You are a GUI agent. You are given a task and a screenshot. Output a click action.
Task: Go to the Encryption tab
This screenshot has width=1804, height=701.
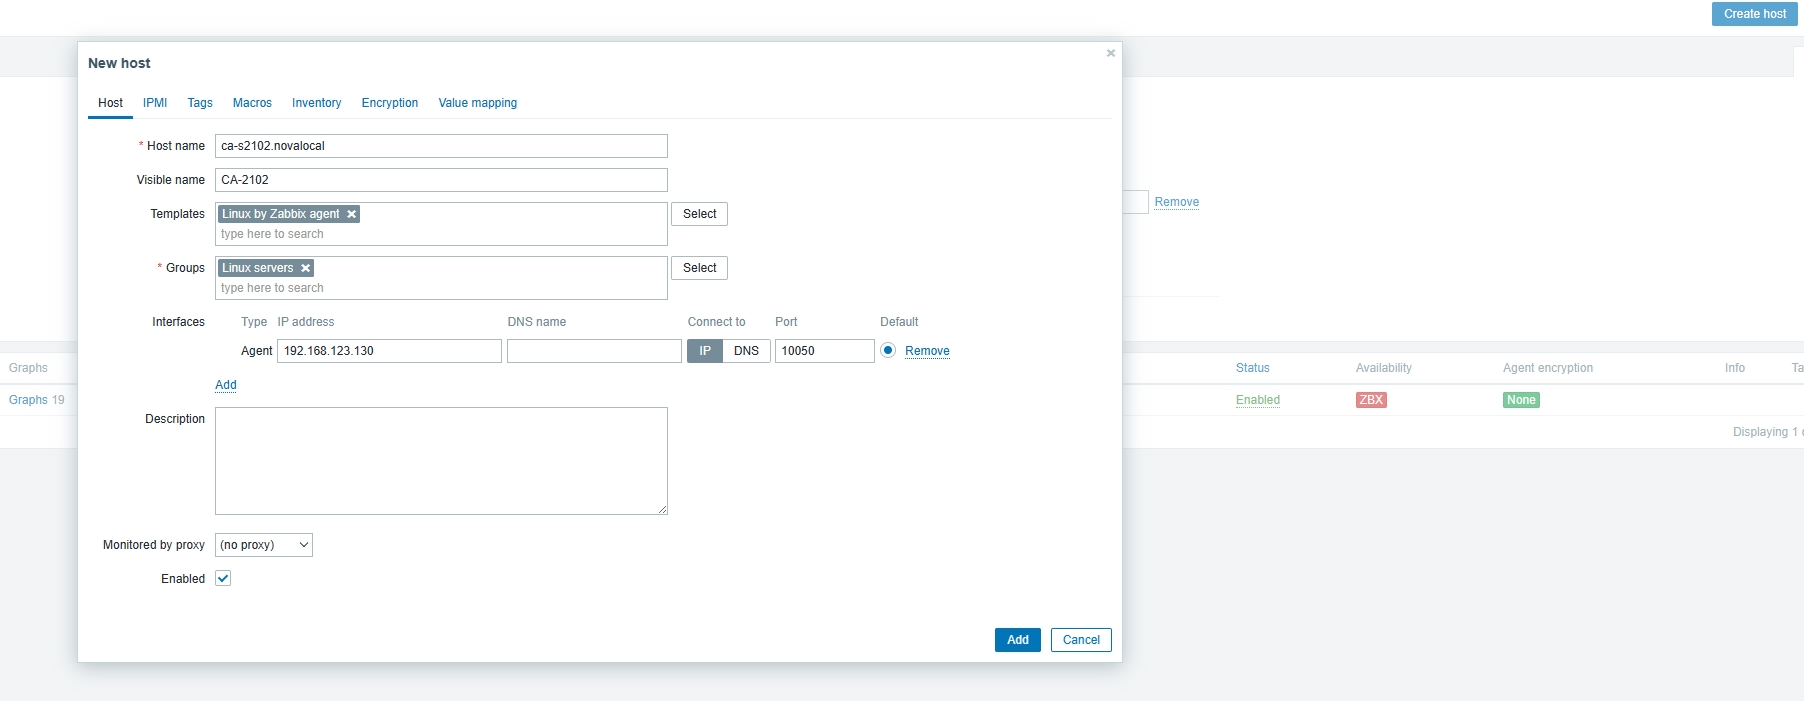coord(390,103)
